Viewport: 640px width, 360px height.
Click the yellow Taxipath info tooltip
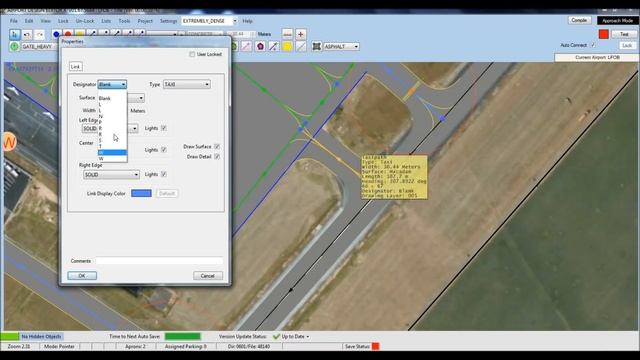pos(394,177)
